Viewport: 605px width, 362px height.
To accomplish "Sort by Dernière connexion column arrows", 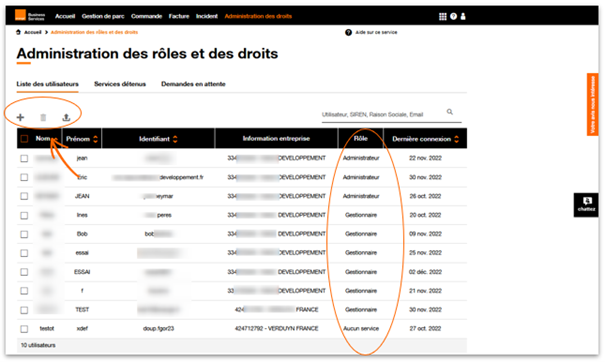I will click(x=457, y=139).
